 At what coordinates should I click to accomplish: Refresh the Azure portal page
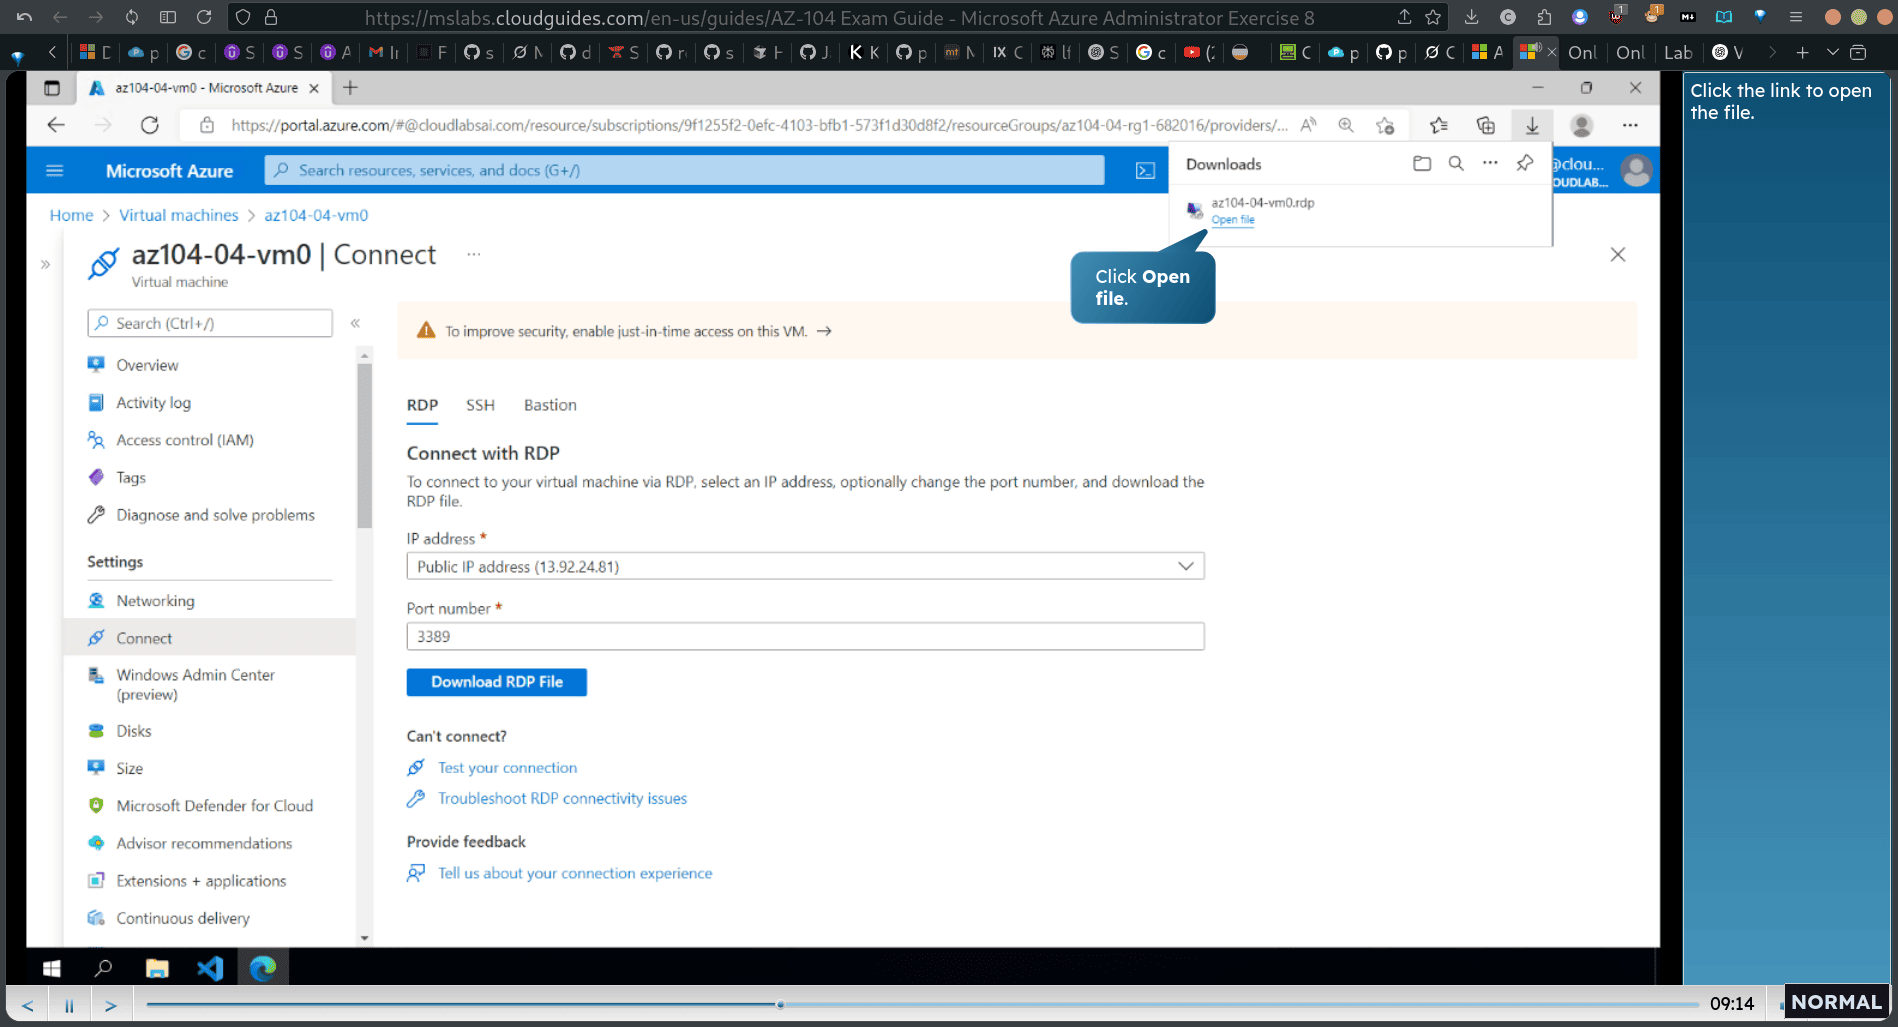tap(150, 125)
